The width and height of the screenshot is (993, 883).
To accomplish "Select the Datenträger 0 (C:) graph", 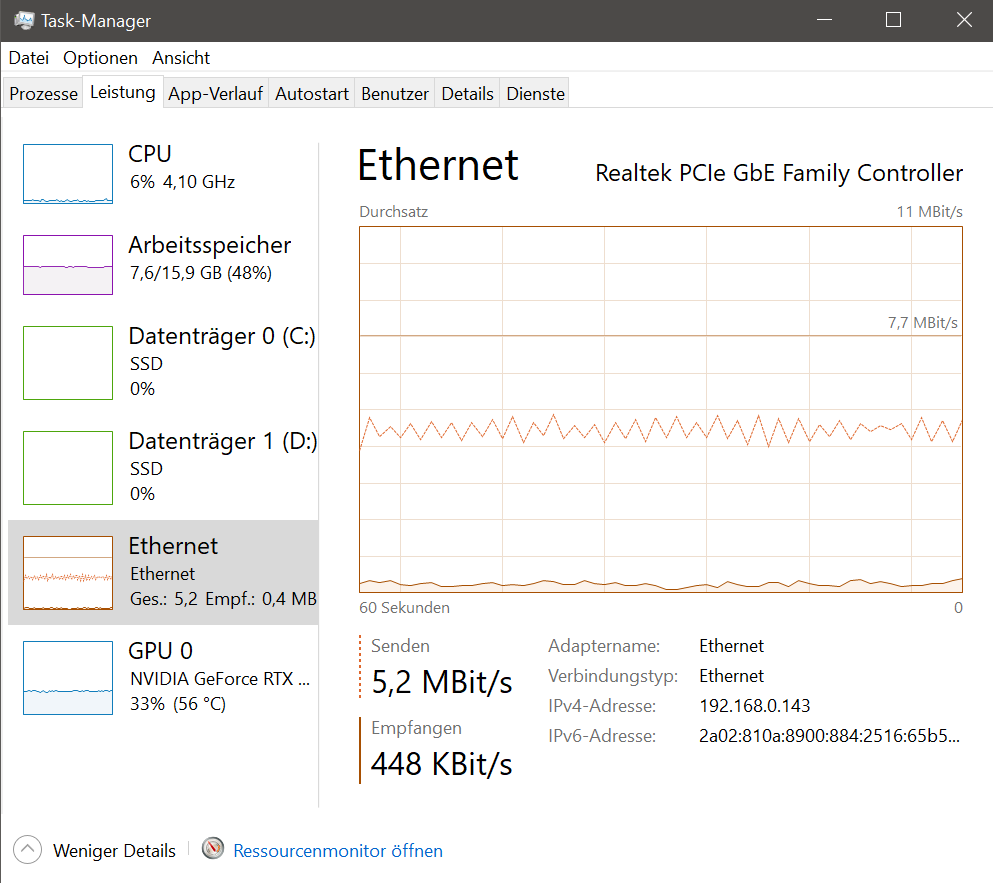I will pyautogui.click(x=68, y=363).
